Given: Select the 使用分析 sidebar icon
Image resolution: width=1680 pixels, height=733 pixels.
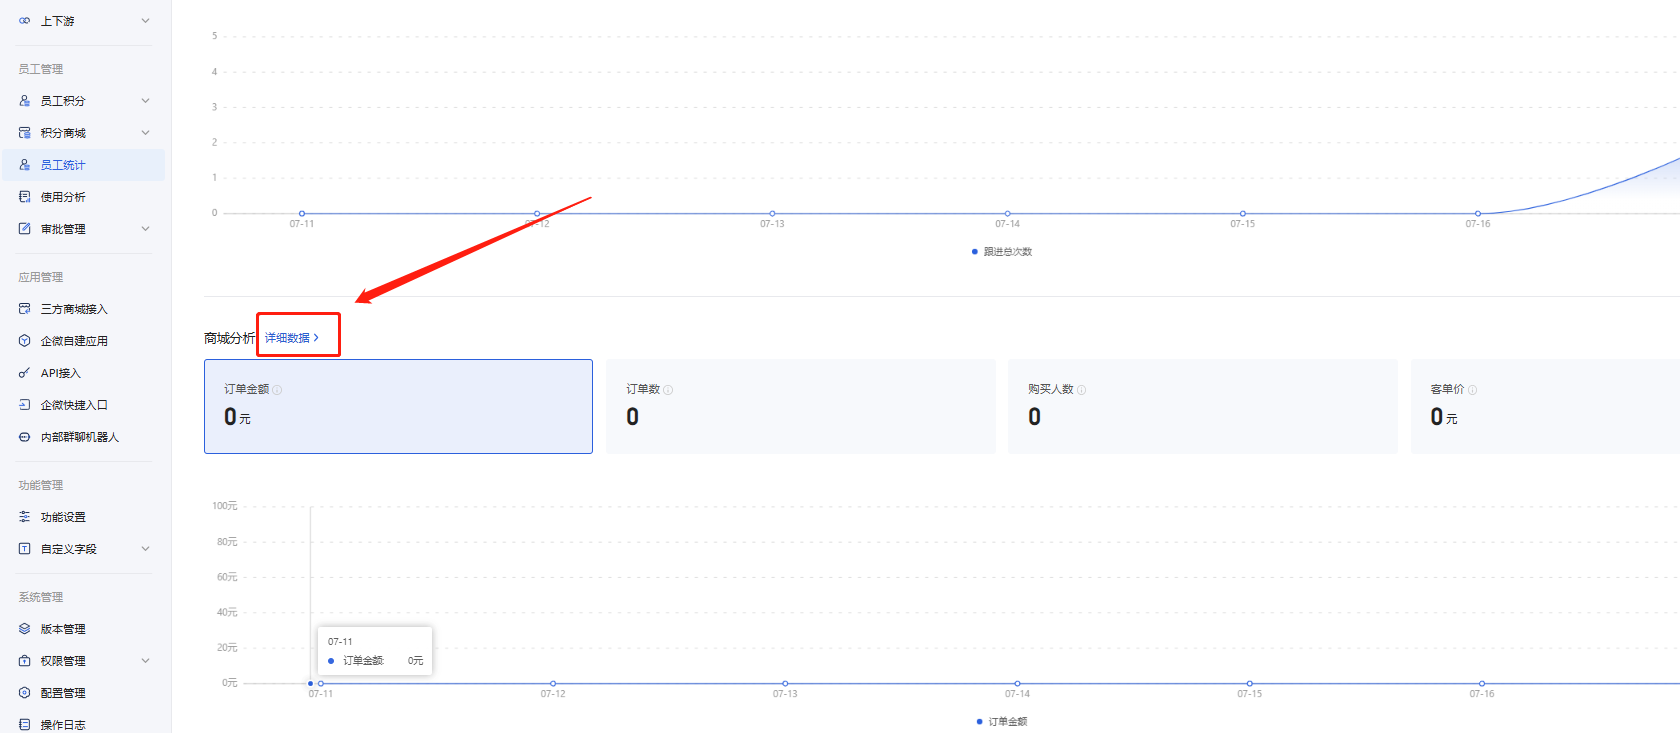Looking at the screenshot, I should [25, 197].
